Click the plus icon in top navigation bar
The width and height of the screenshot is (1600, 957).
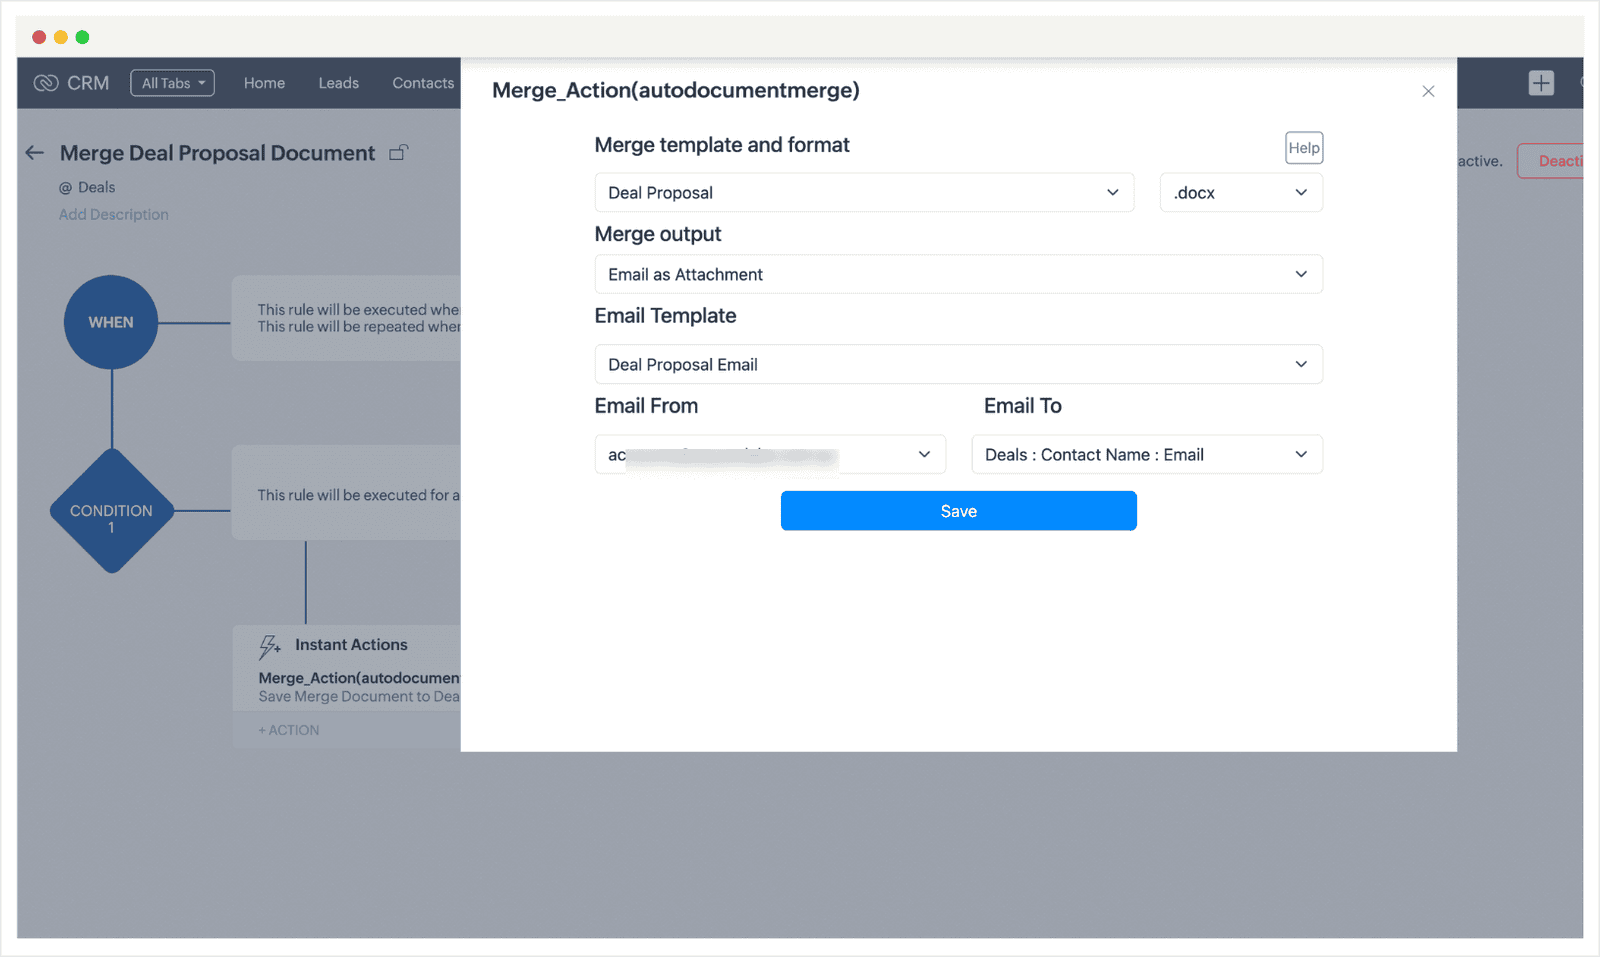coord(1541,83)
